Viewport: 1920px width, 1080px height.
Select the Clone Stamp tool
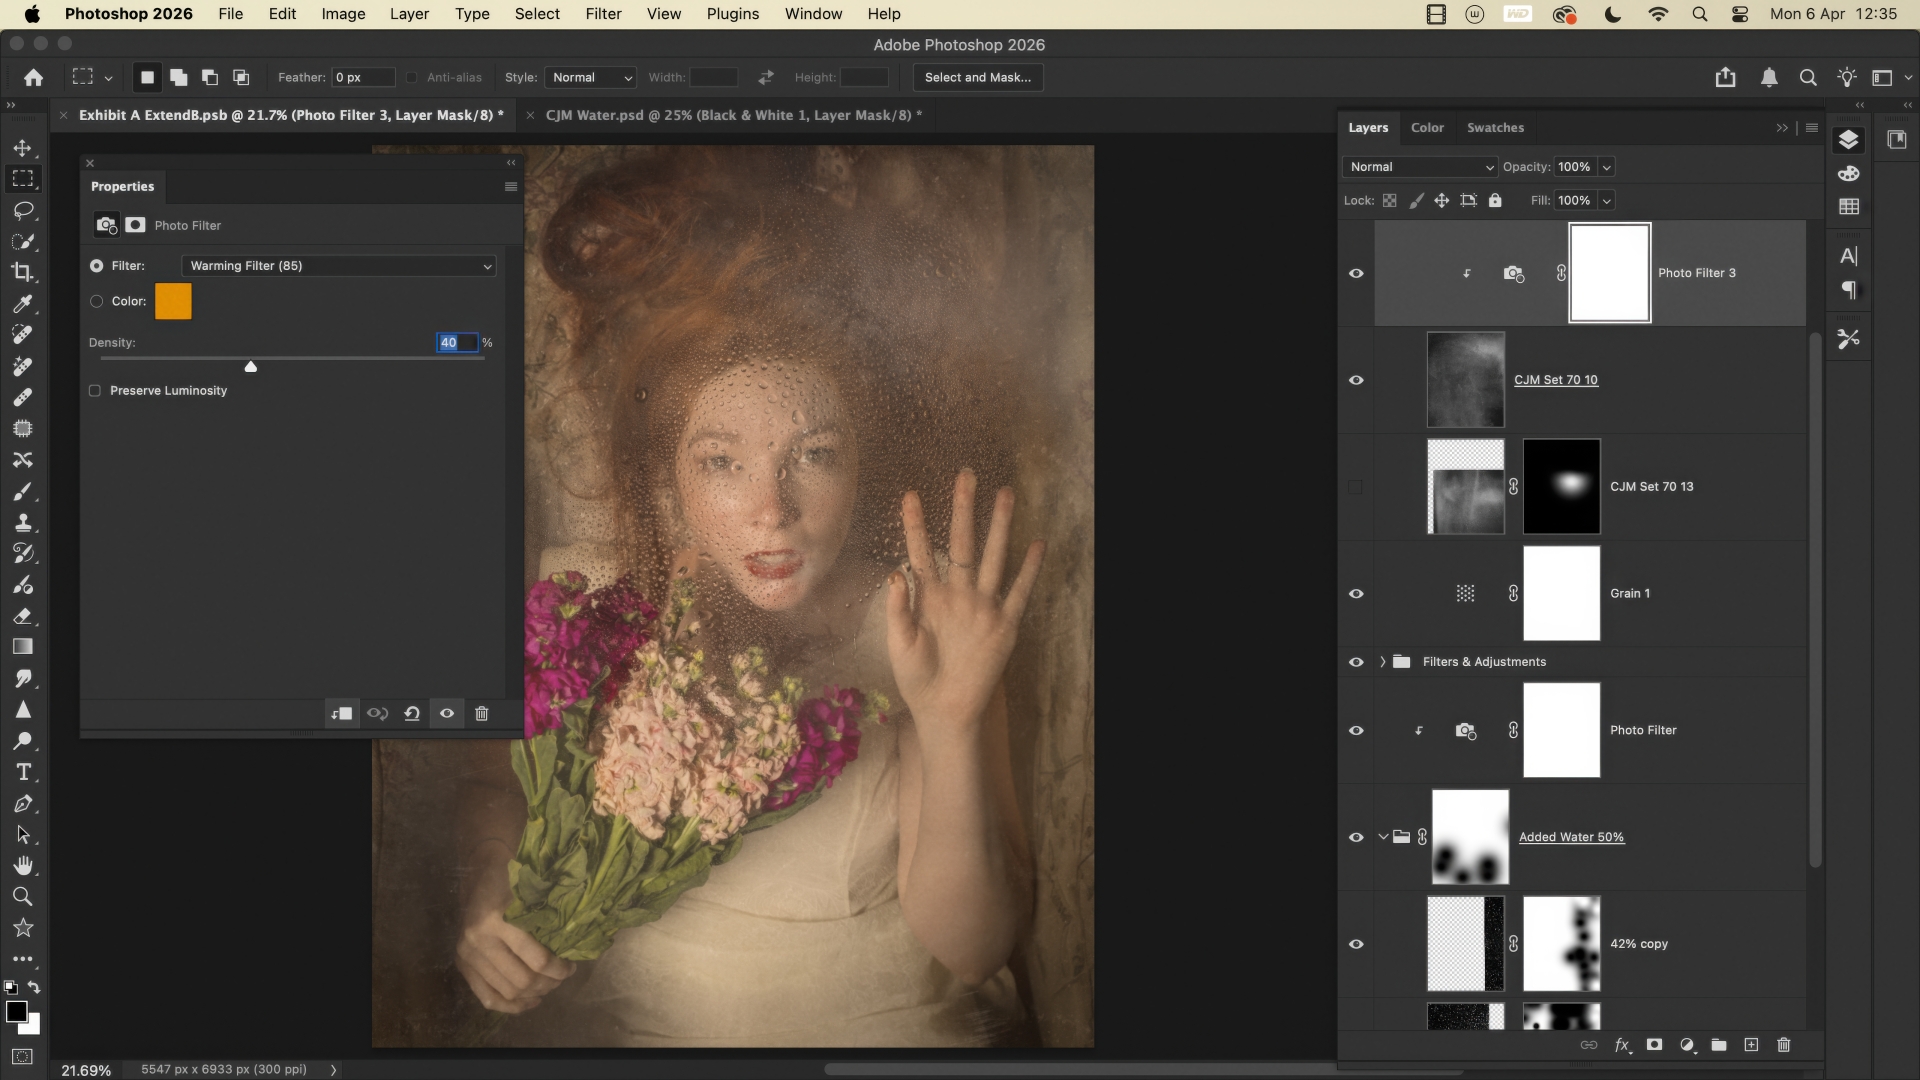pyautogui.click(x=23, y=522)
